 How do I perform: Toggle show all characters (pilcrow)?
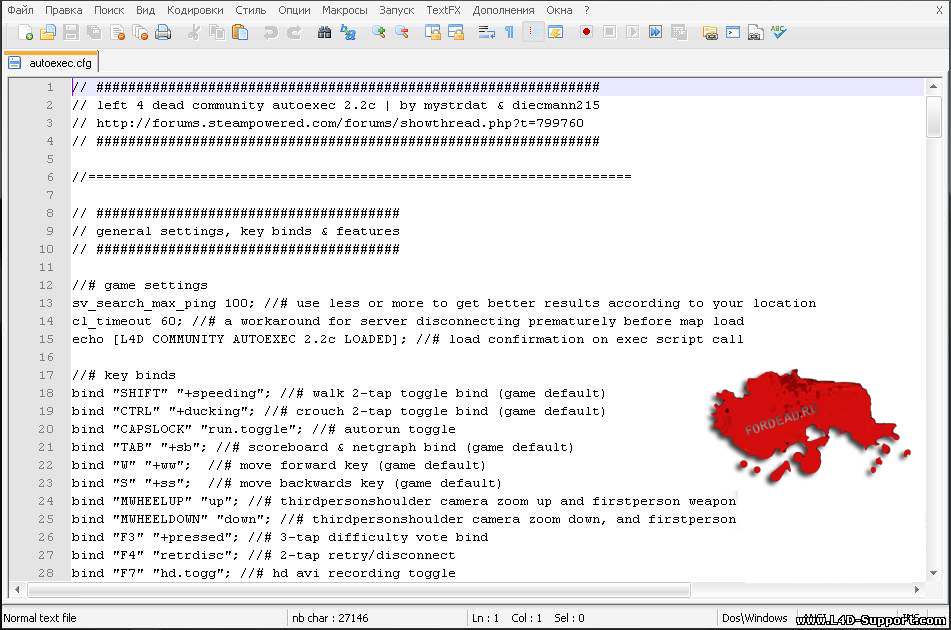509,32
